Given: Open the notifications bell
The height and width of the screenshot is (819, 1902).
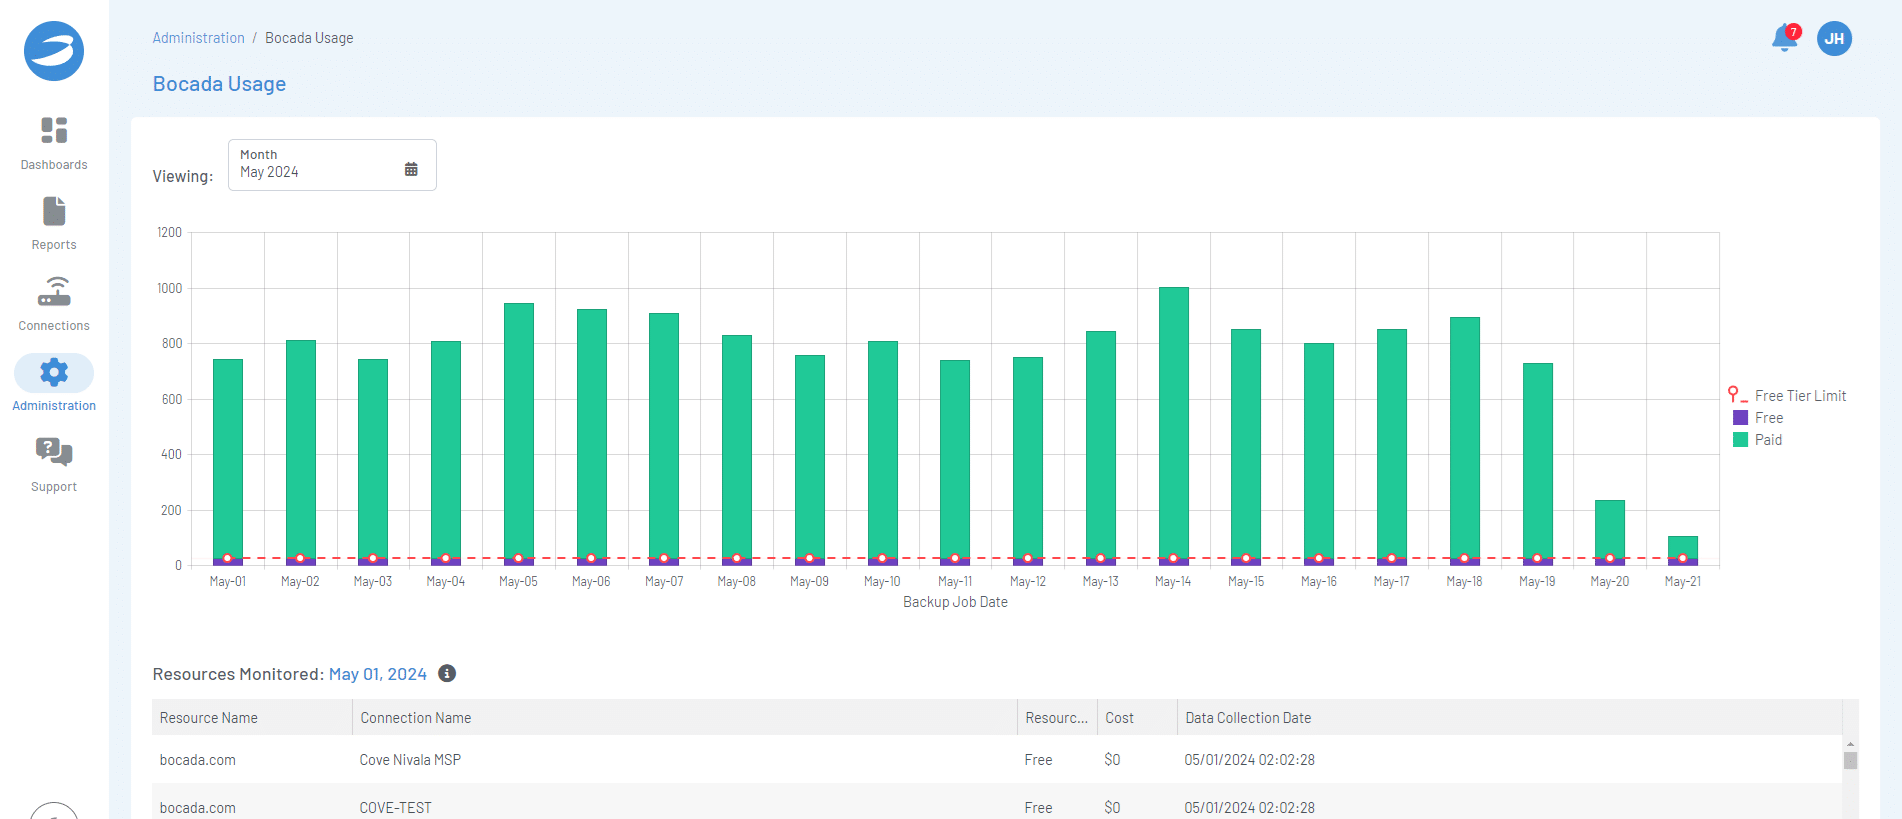Looking at the screenshot, I should tap(1784, 38).
